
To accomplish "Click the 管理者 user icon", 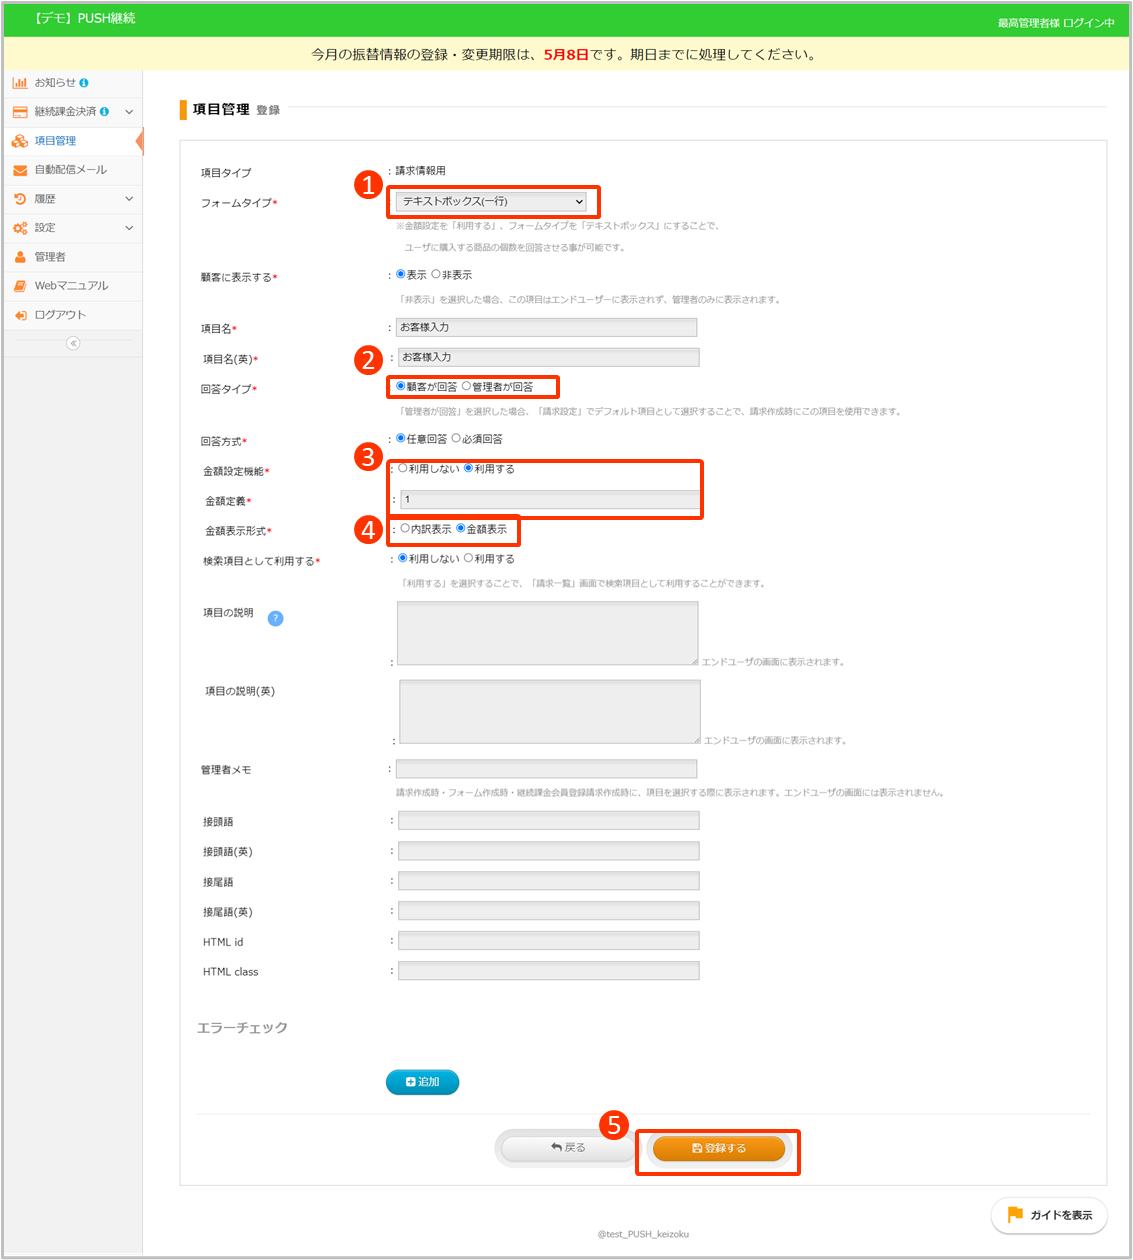I will (20, 257).
